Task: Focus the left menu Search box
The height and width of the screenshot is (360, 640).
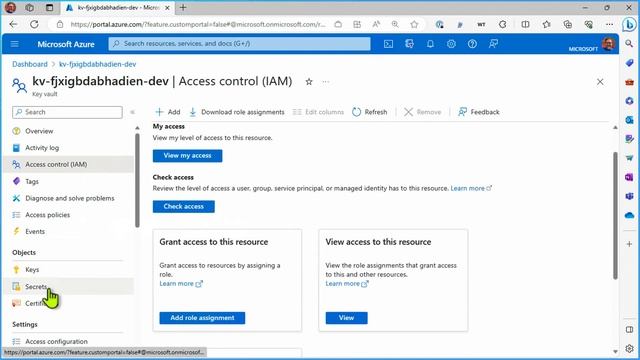Action: [x=67, y=112]
